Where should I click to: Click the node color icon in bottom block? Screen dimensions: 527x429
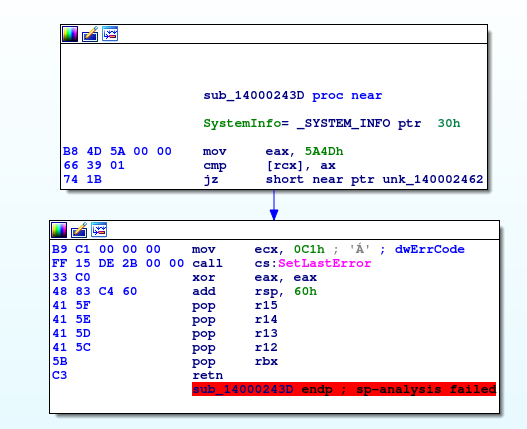click(59, 230)
